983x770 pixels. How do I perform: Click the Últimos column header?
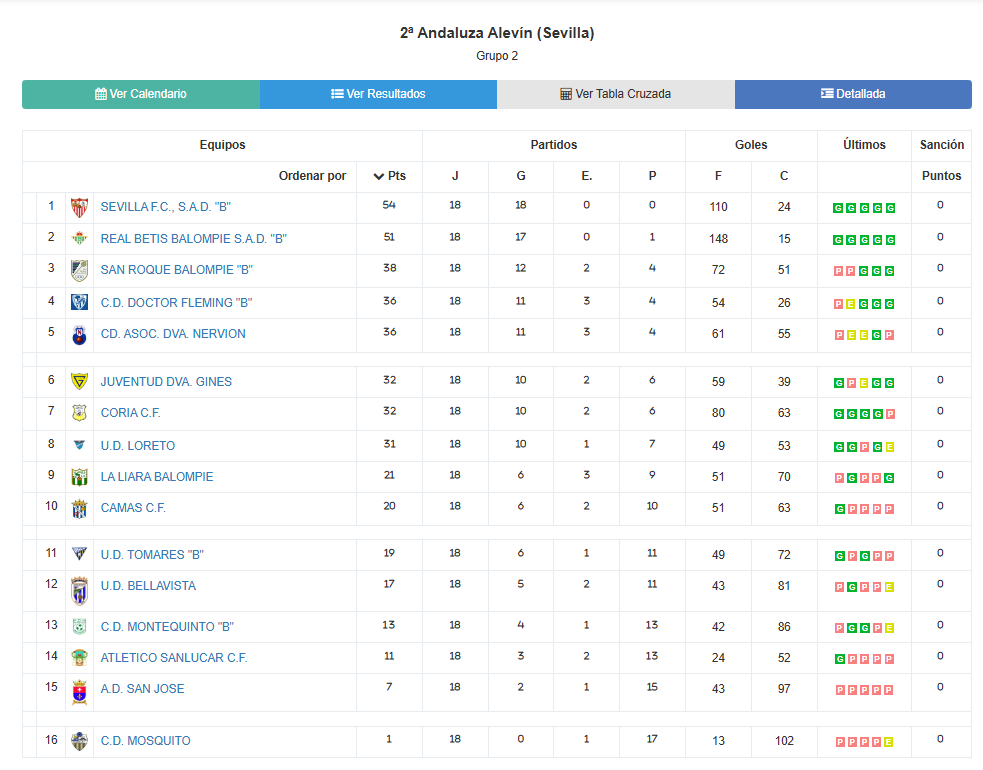[x=865, y=145]
